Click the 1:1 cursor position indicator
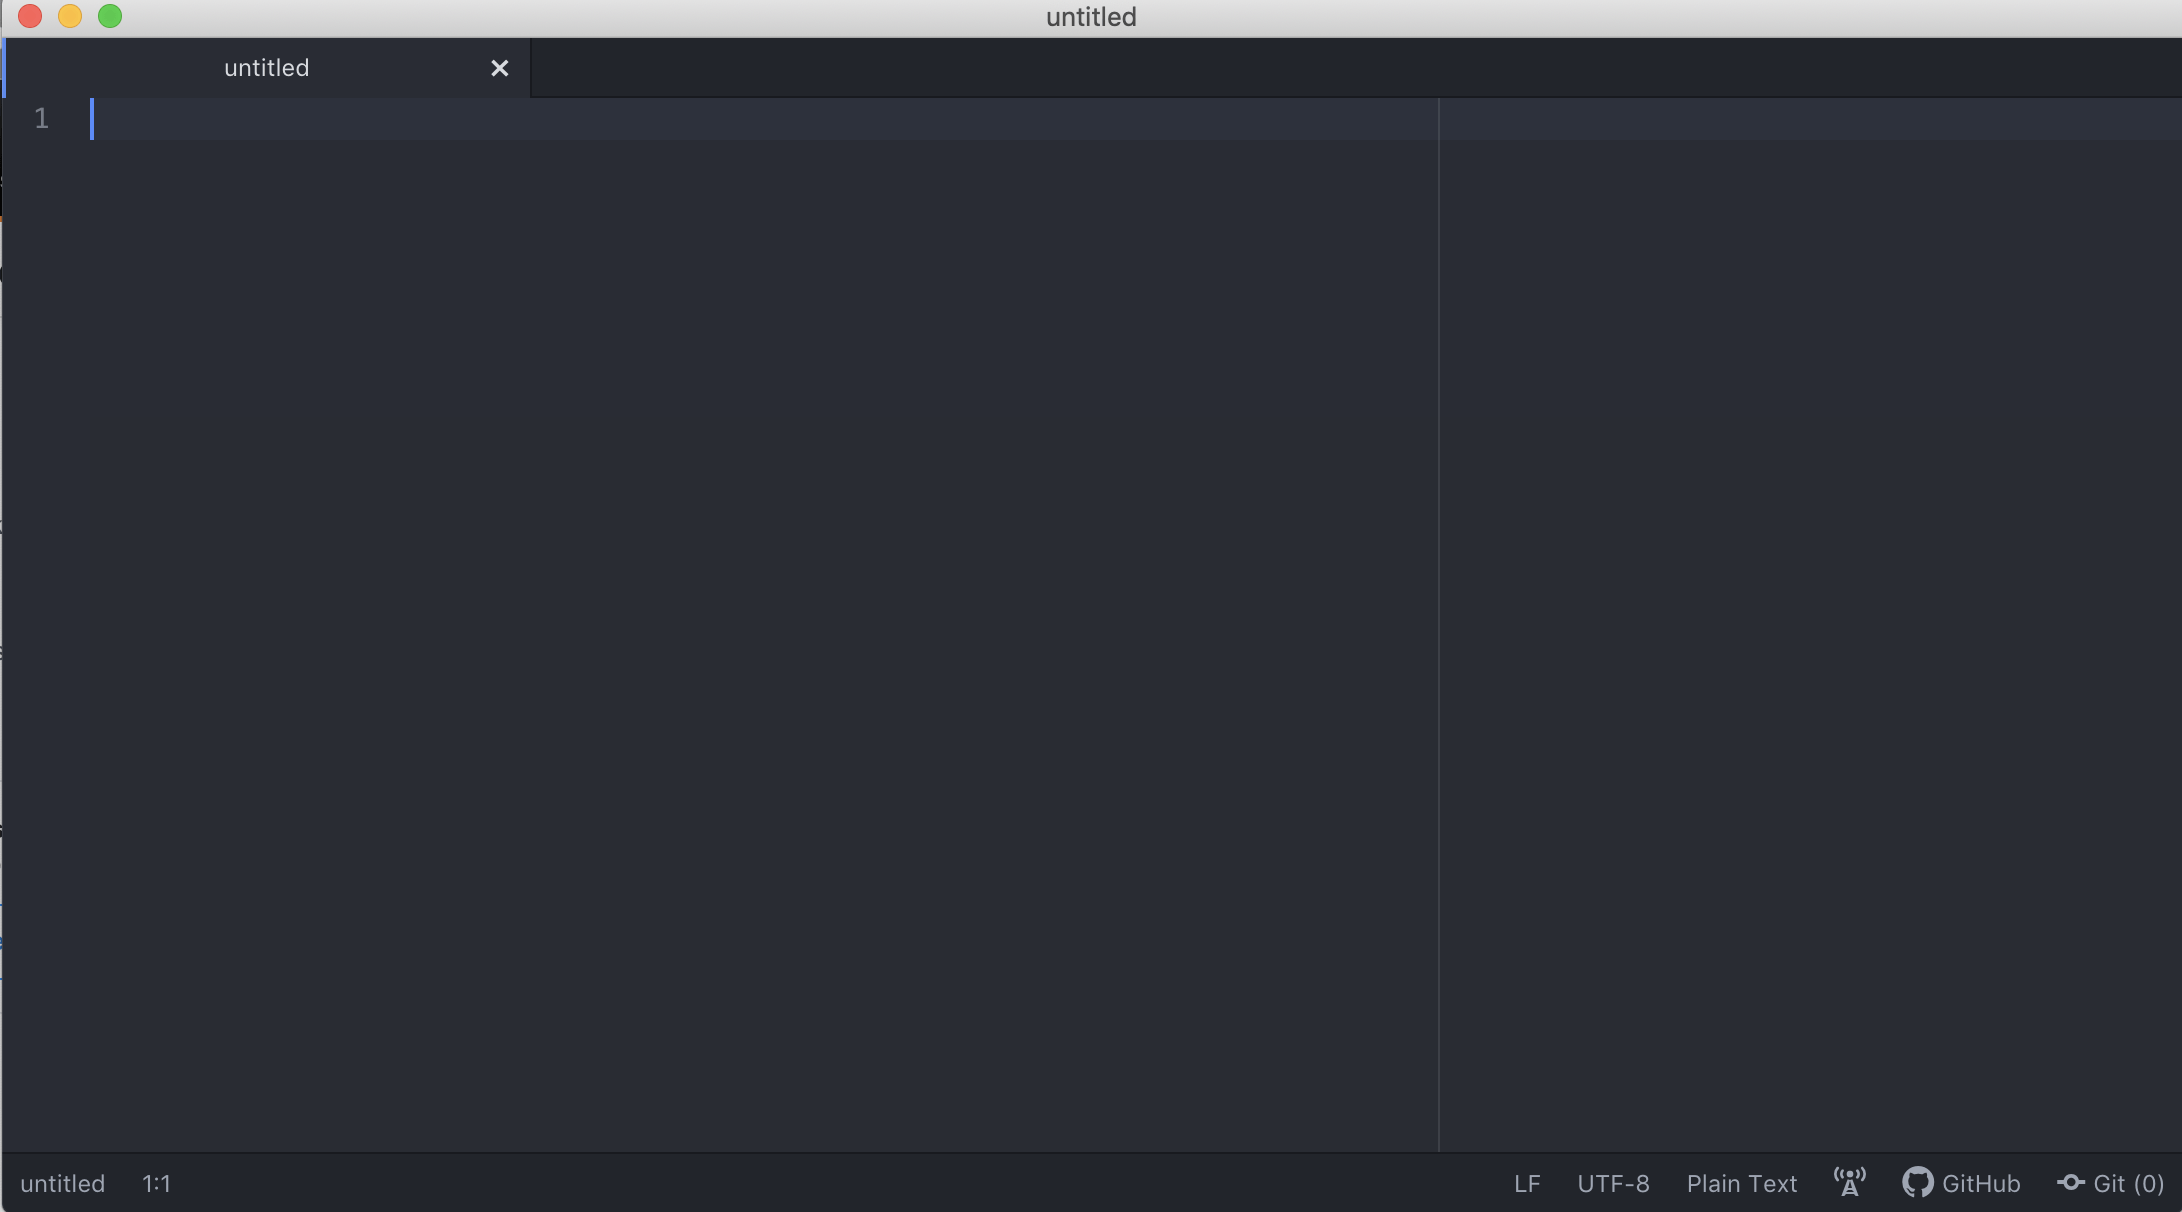The image size is (2182, 1212). (157, 1183)
